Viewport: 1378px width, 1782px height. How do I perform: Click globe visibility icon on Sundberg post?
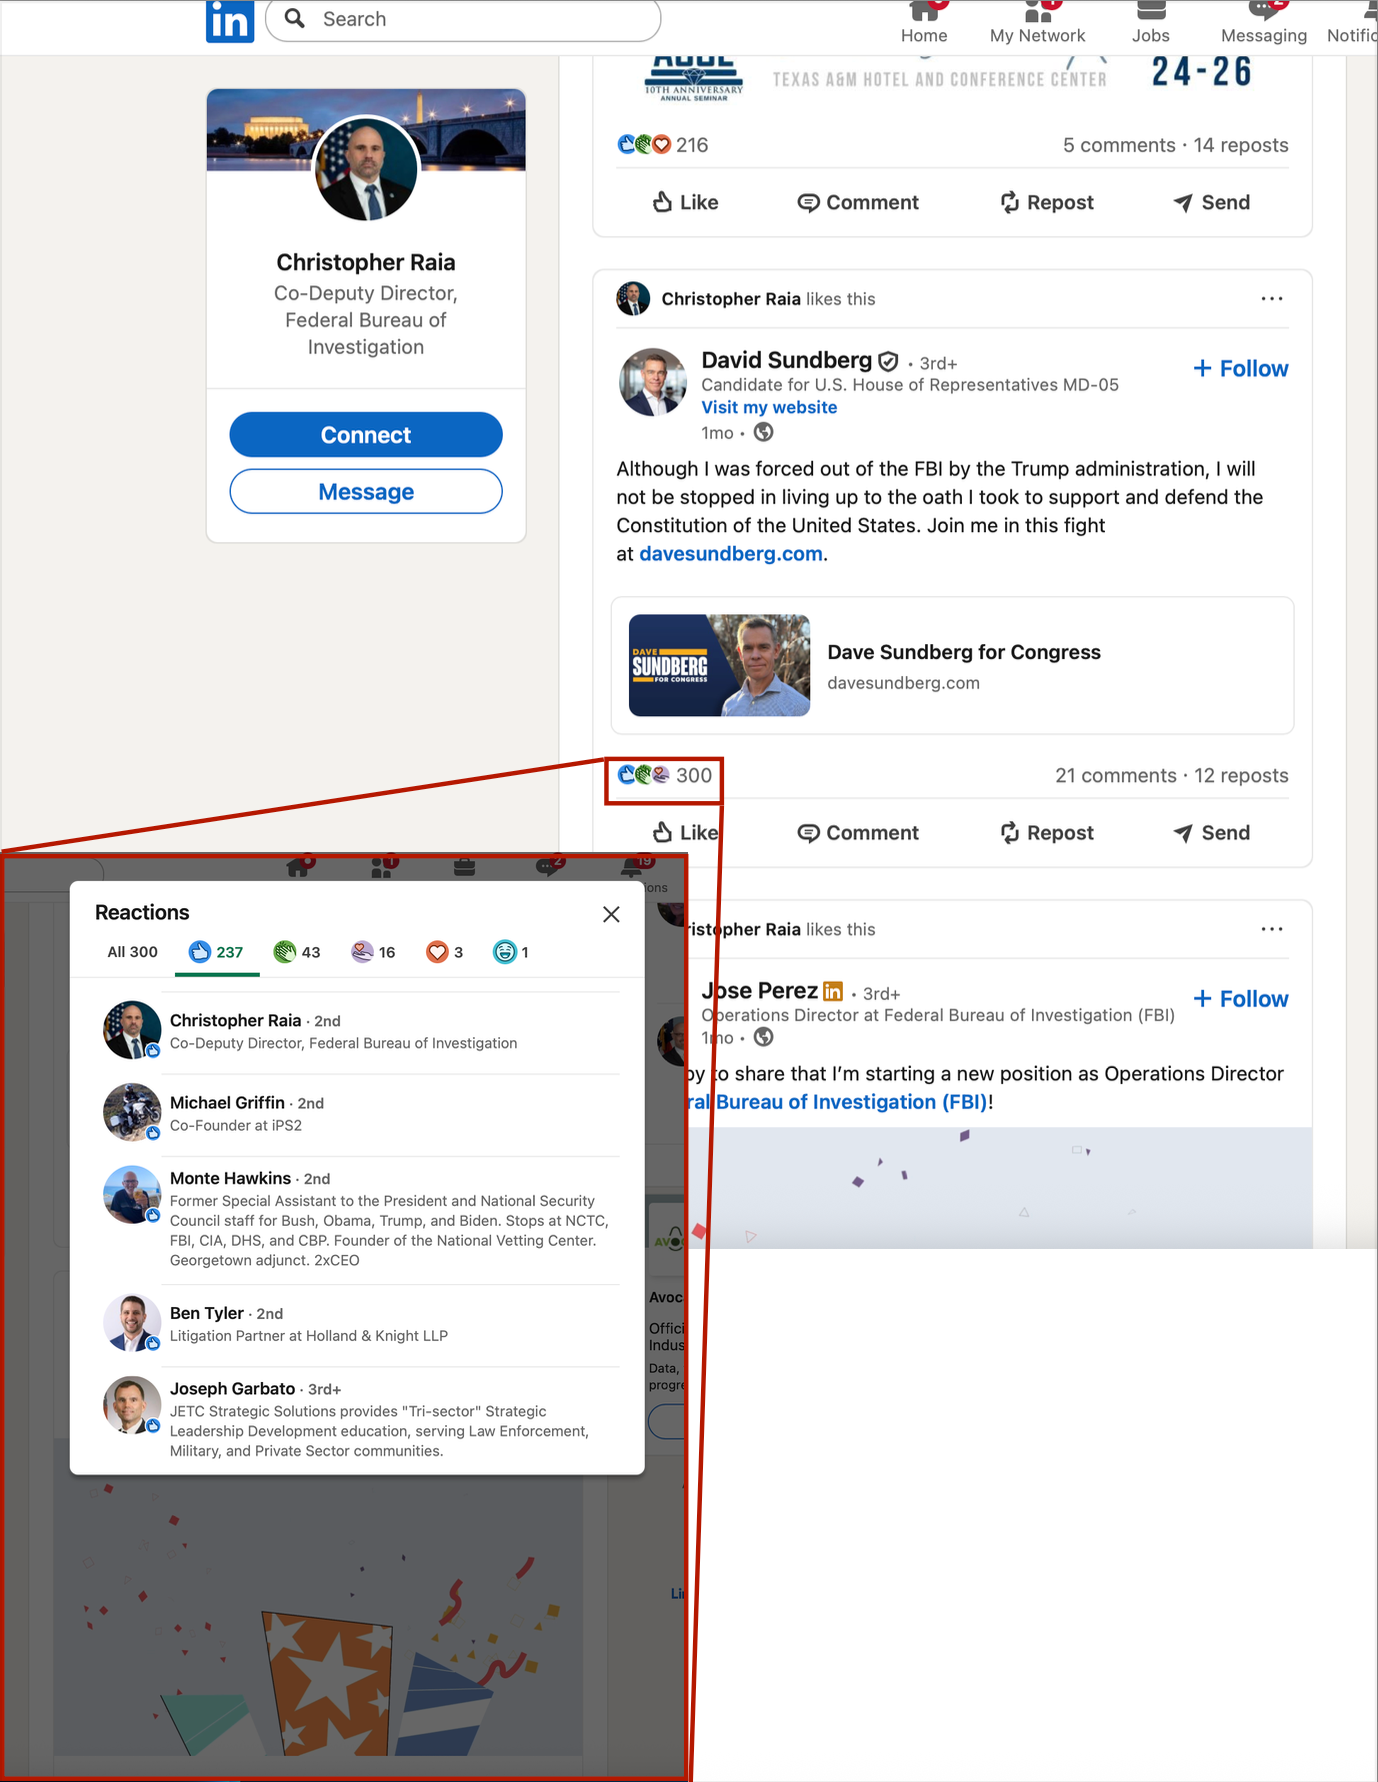[763, 433]
